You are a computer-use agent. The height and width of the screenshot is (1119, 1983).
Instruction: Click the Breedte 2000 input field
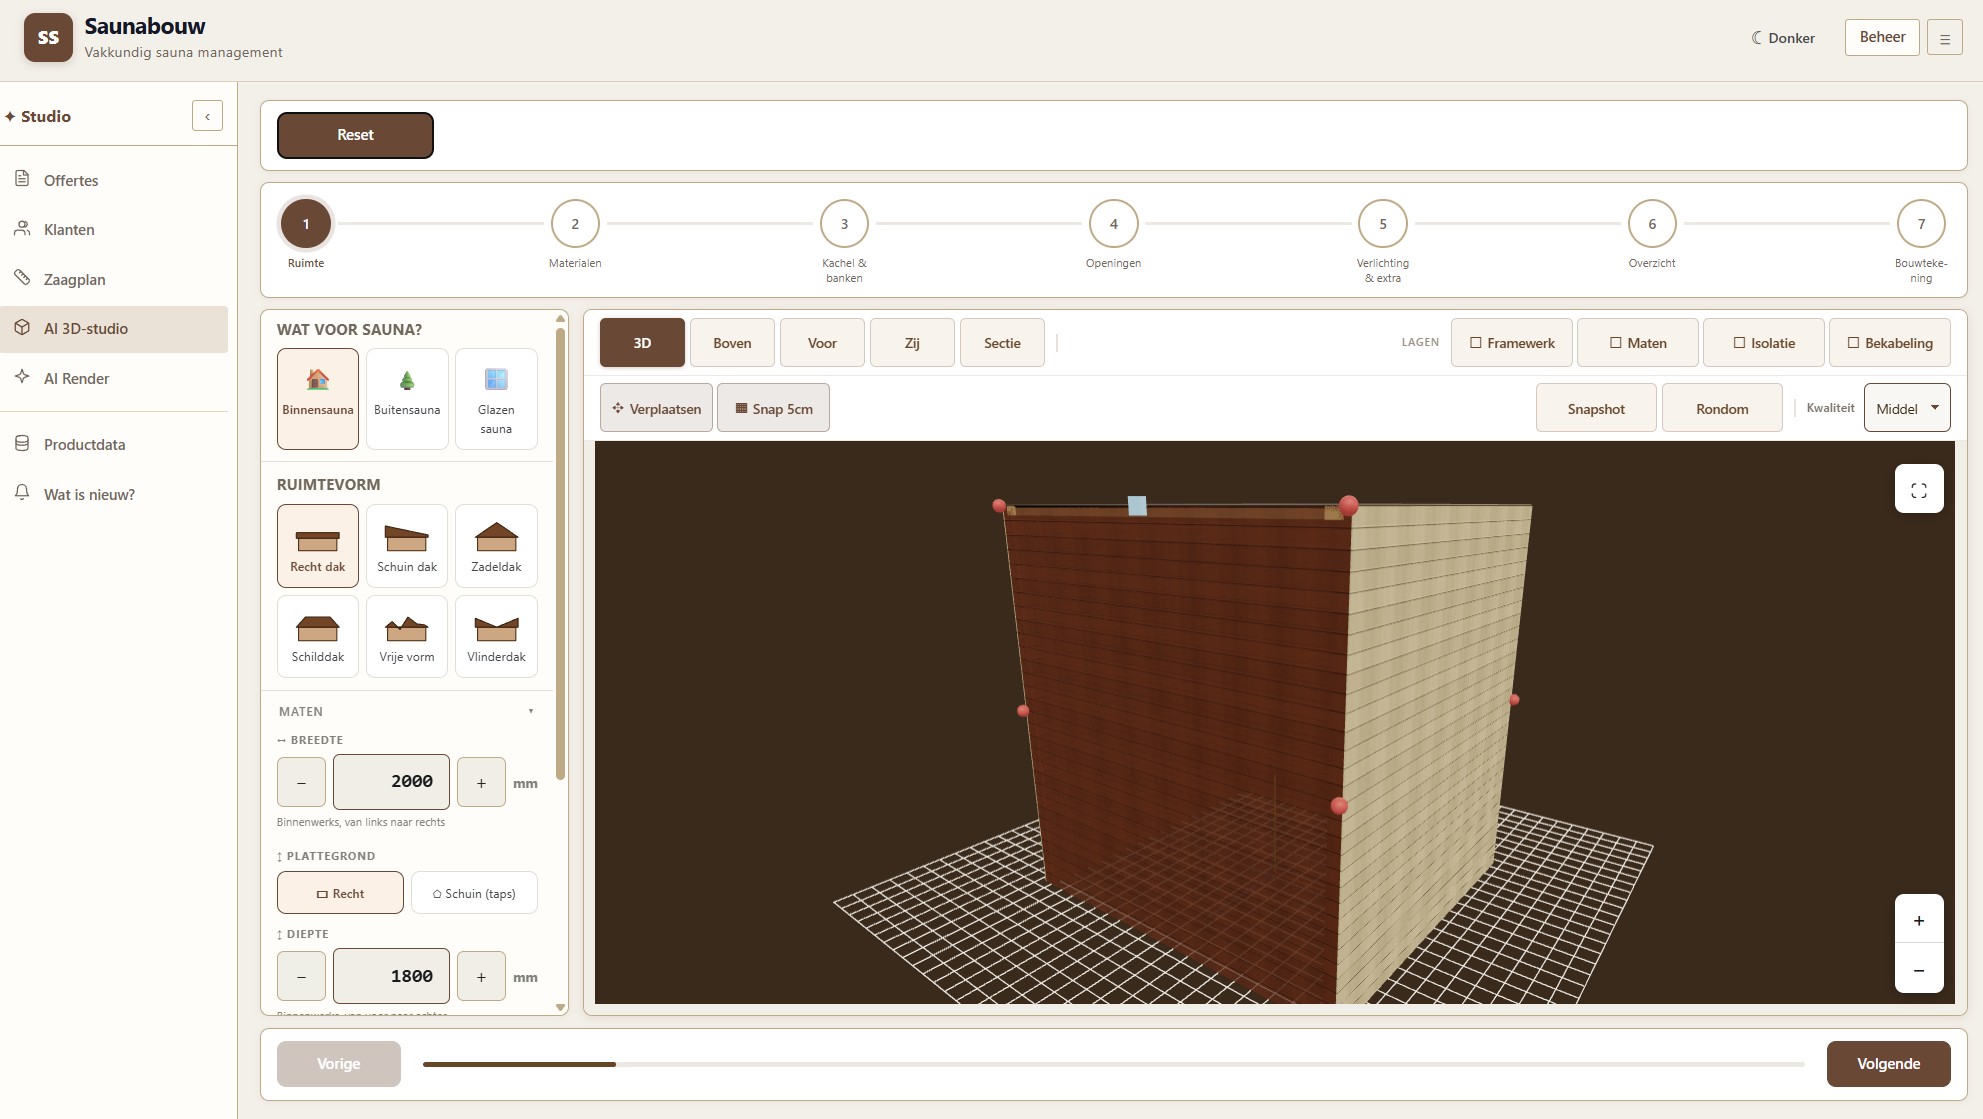[x=391, y=782]
